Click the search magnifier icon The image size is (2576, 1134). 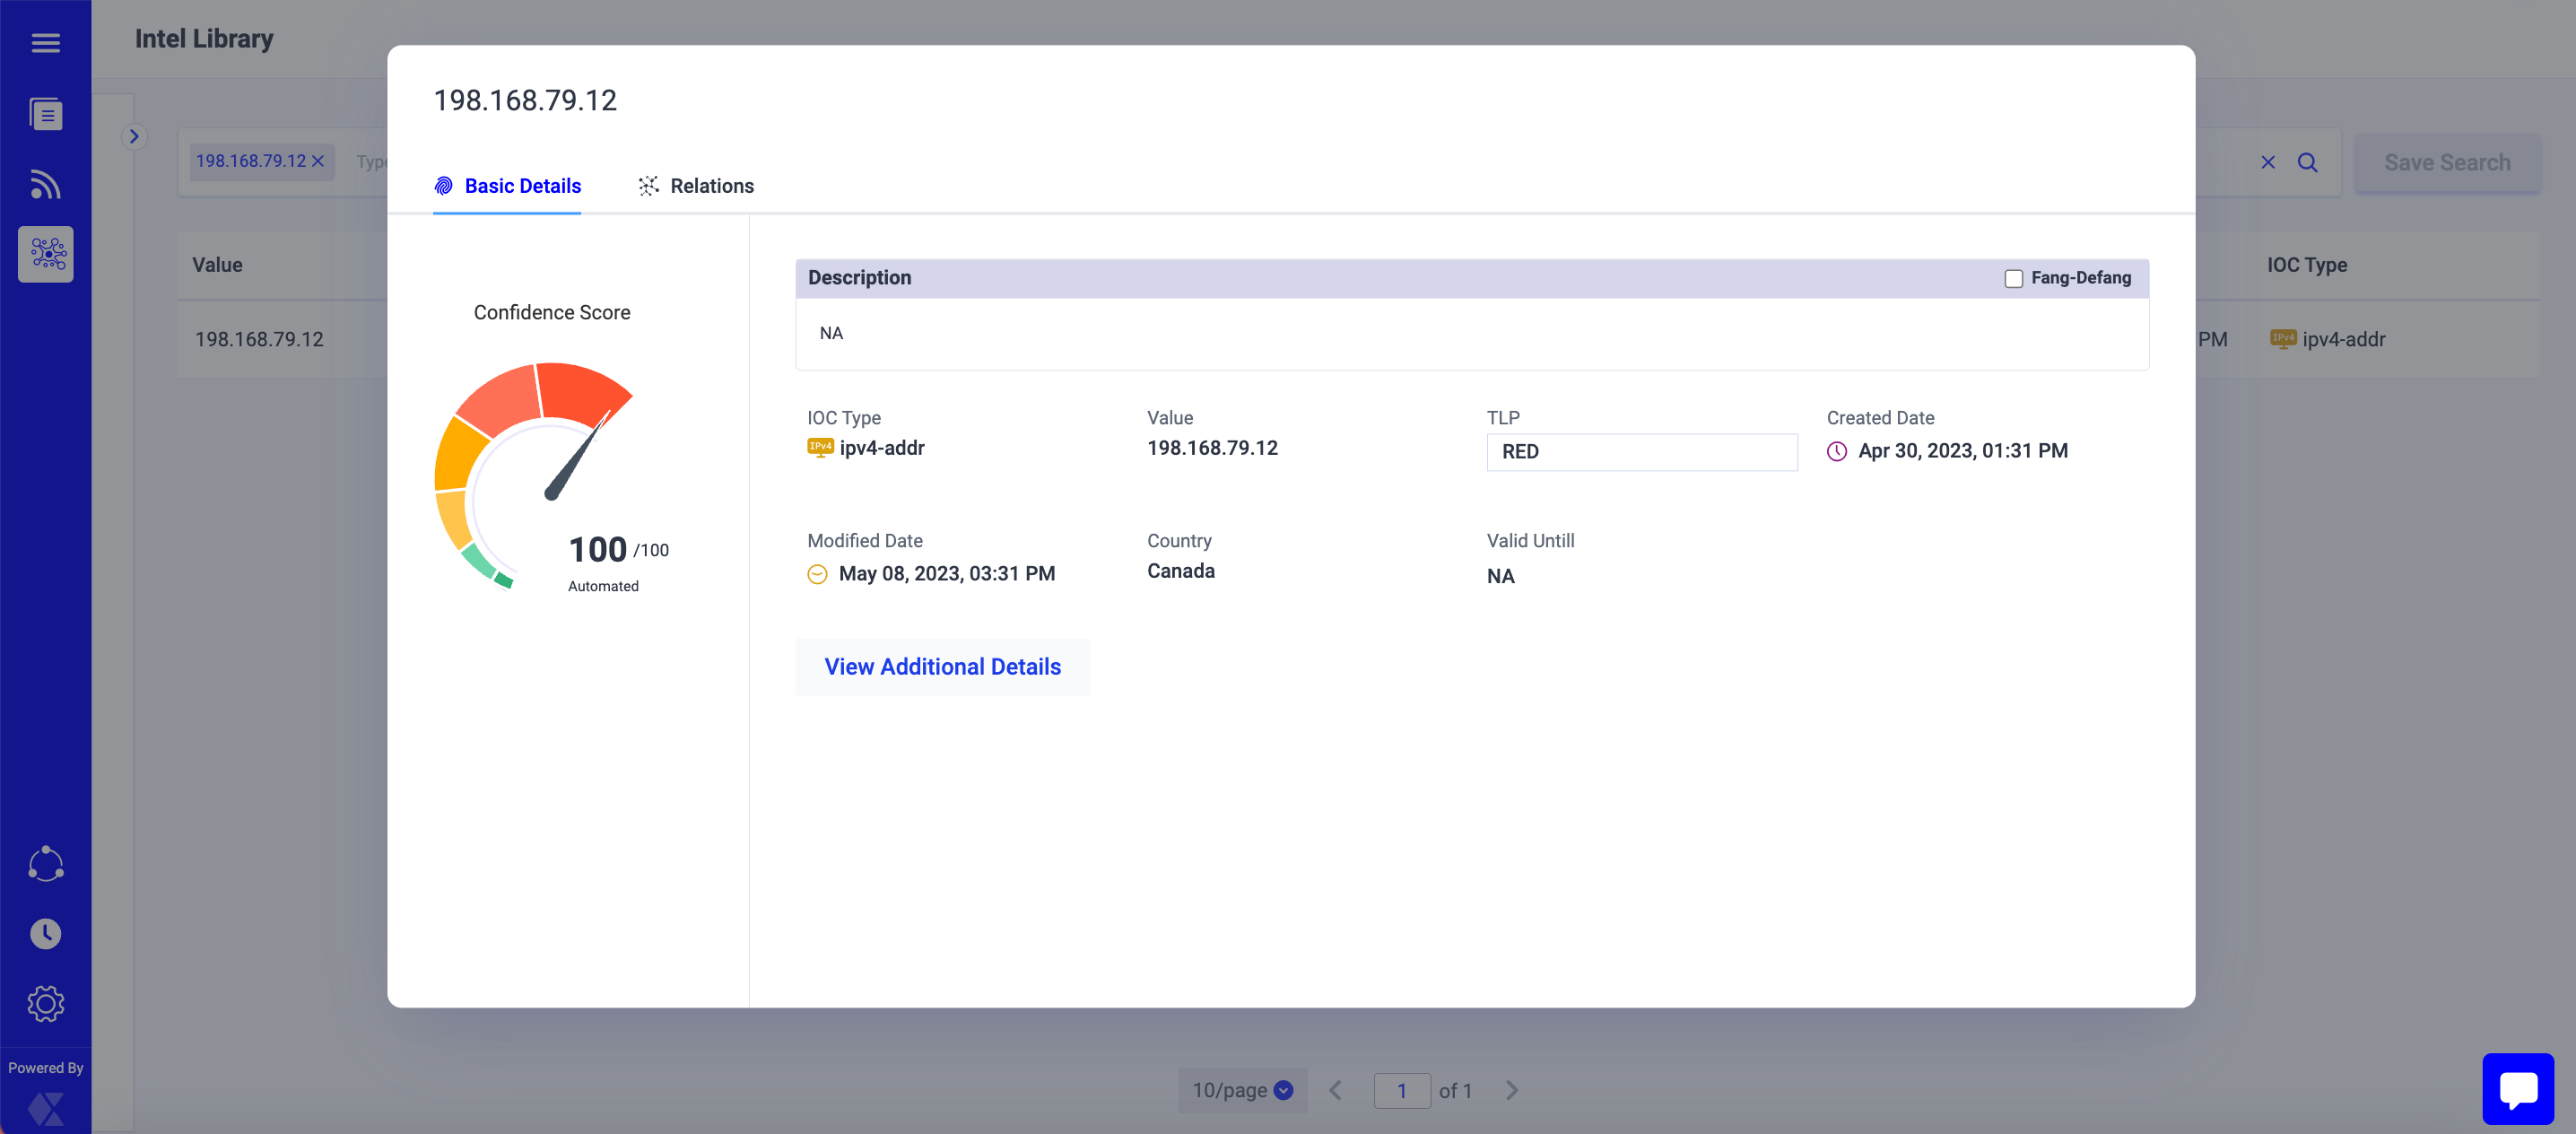click(x=2307, y=162)
